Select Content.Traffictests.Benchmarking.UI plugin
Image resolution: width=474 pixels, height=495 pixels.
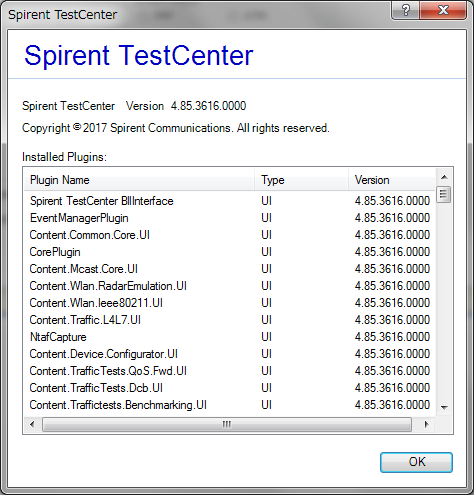230,405
